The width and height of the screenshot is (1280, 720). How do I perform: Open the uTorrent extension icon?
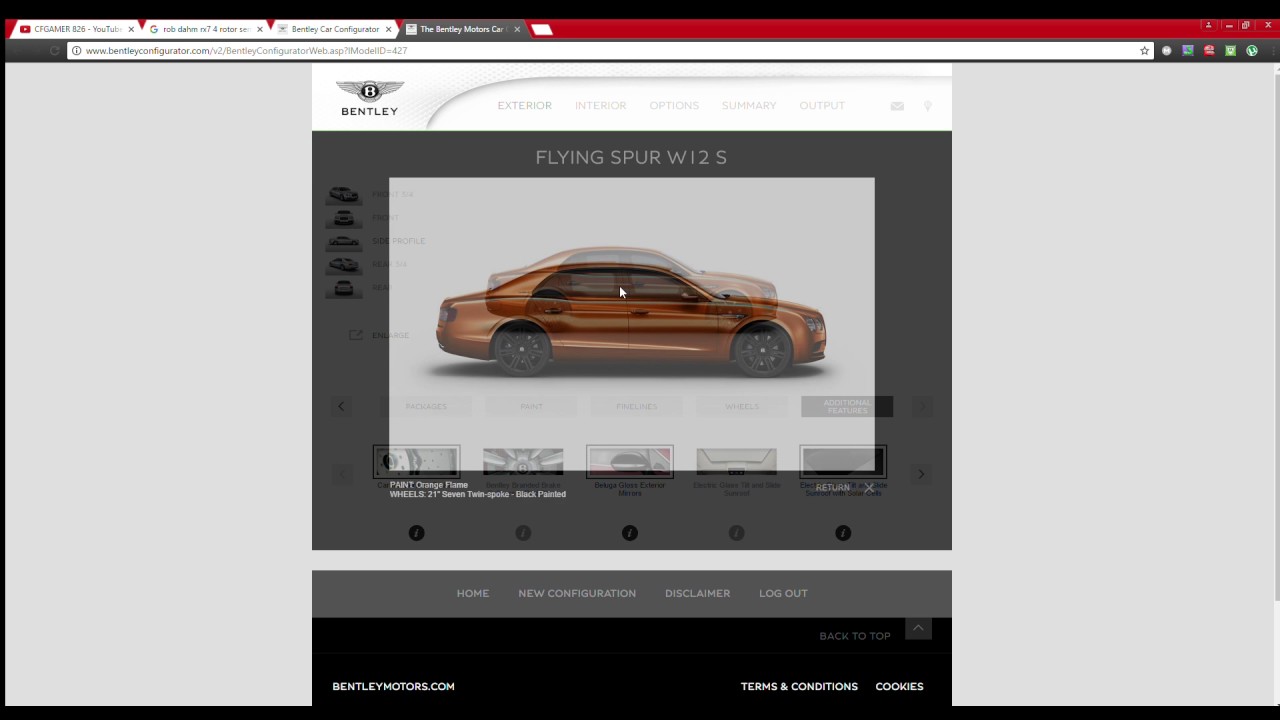point(1251,51)
